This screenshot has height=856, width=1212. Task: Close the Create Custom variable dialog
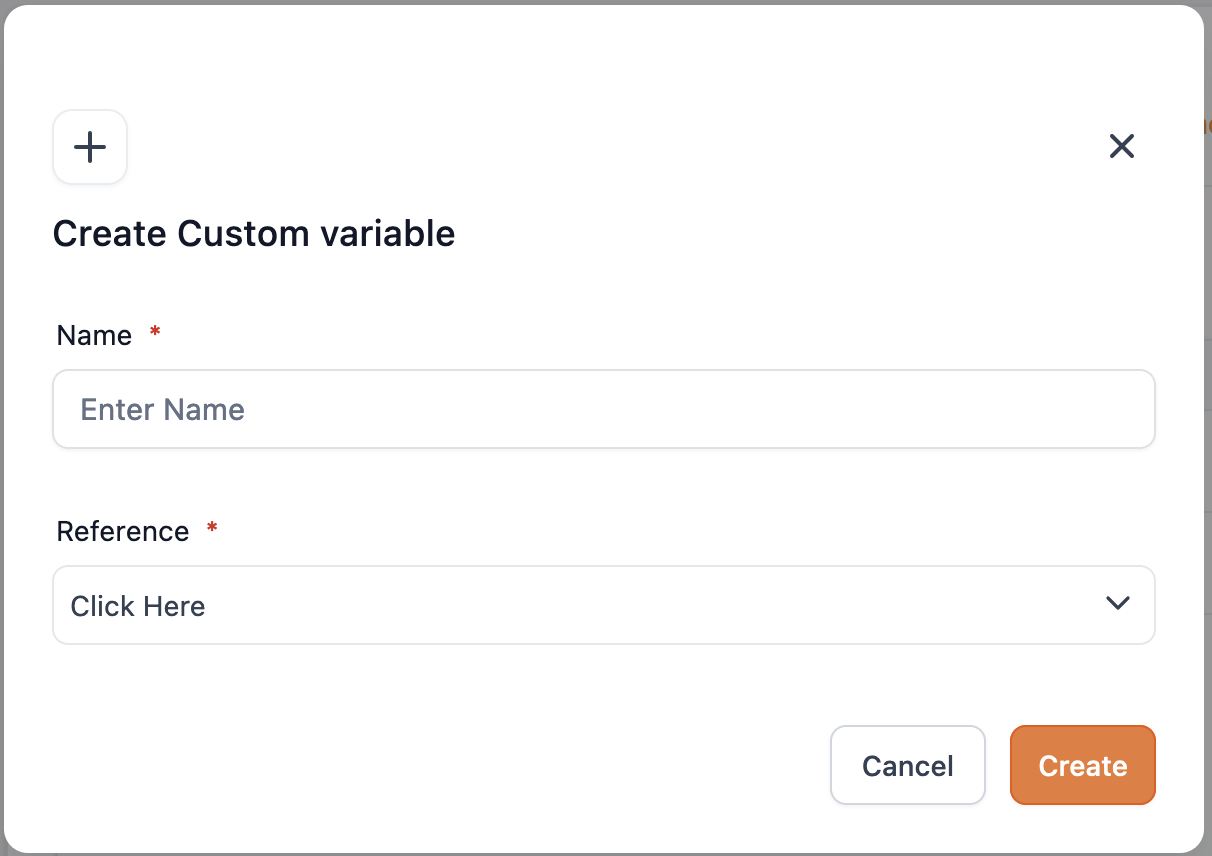(x=1121, y=147)
